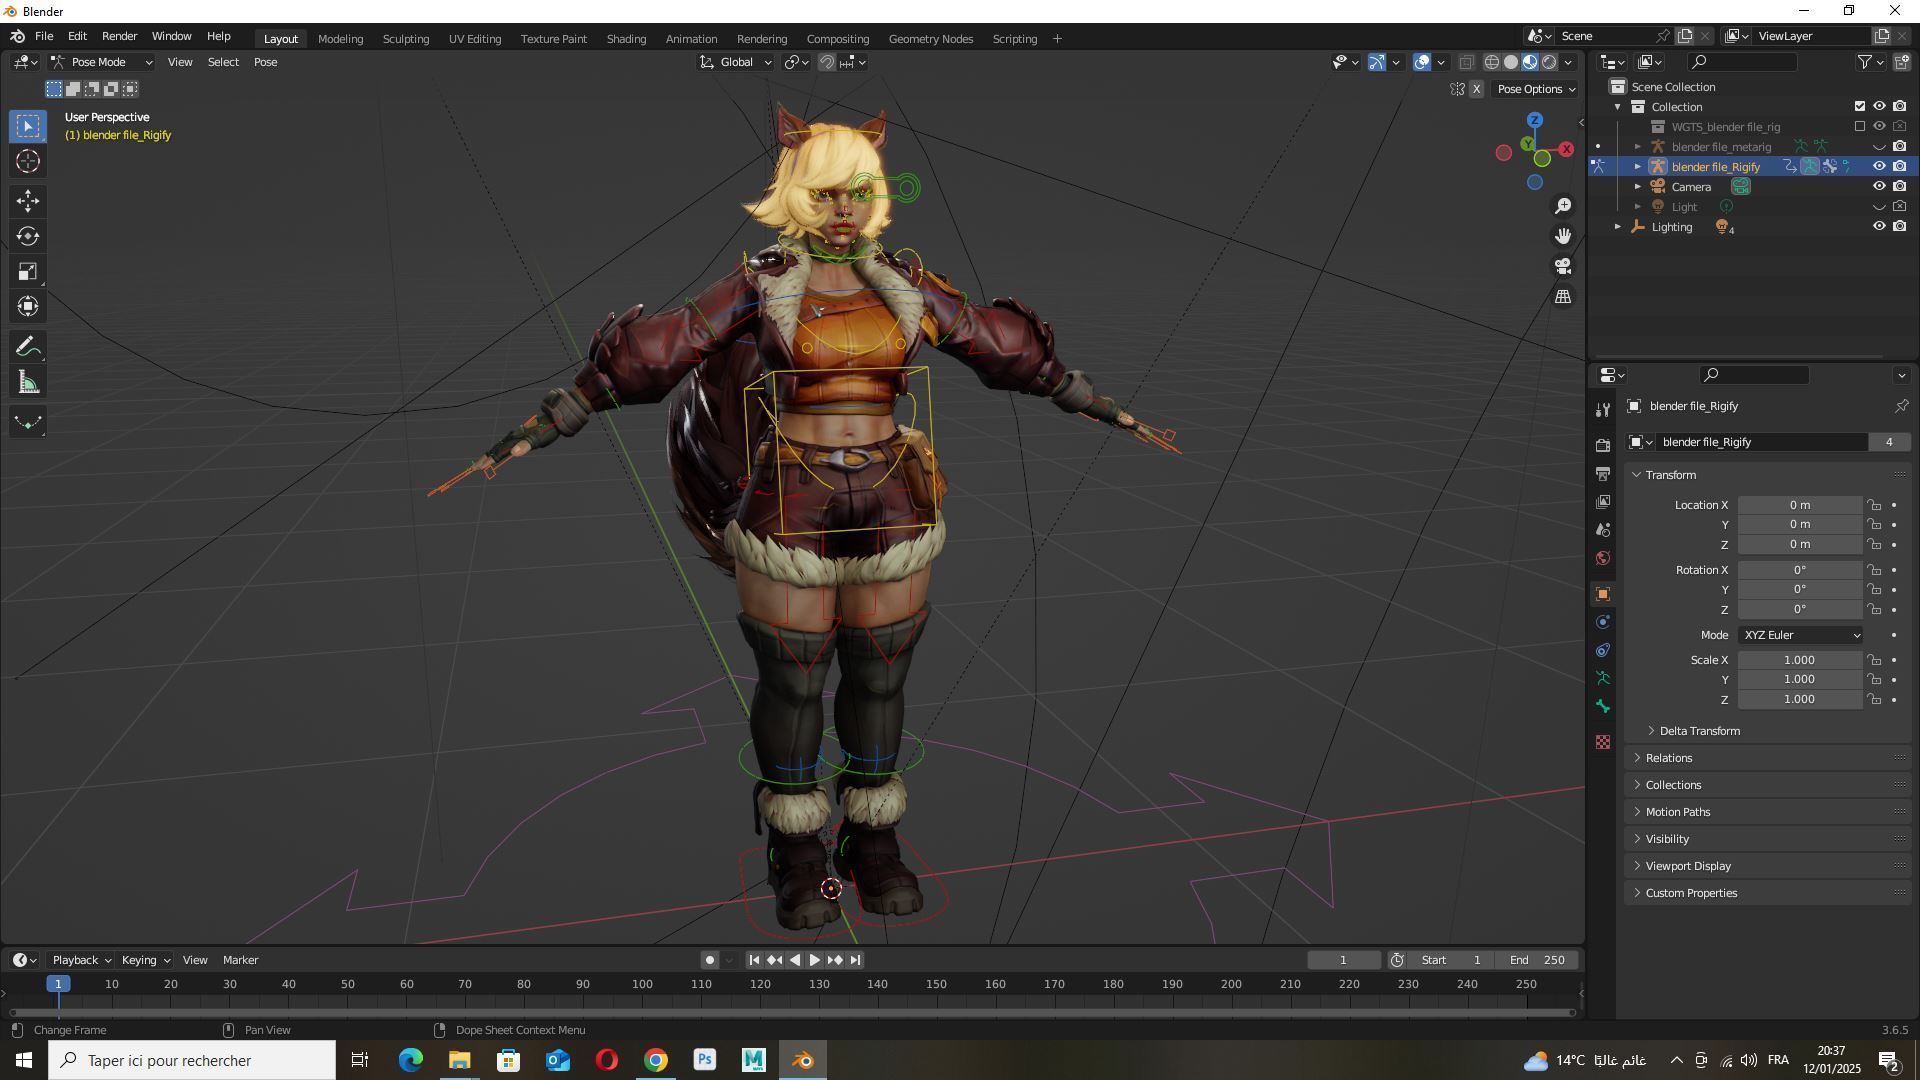Activate the Move tool
This screenshot has height=1080, width=1920.
(28, 201)
